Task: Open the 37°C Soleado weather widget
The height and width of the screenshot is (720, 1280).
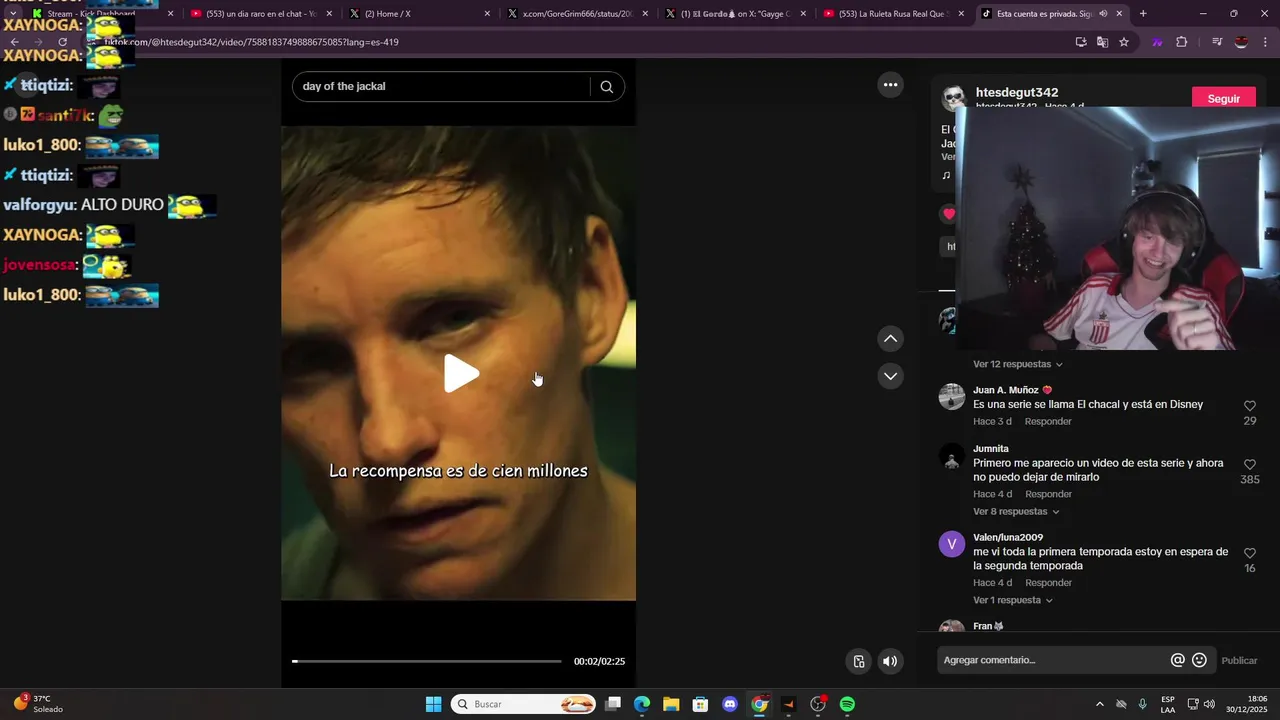Action: (38, 703)
